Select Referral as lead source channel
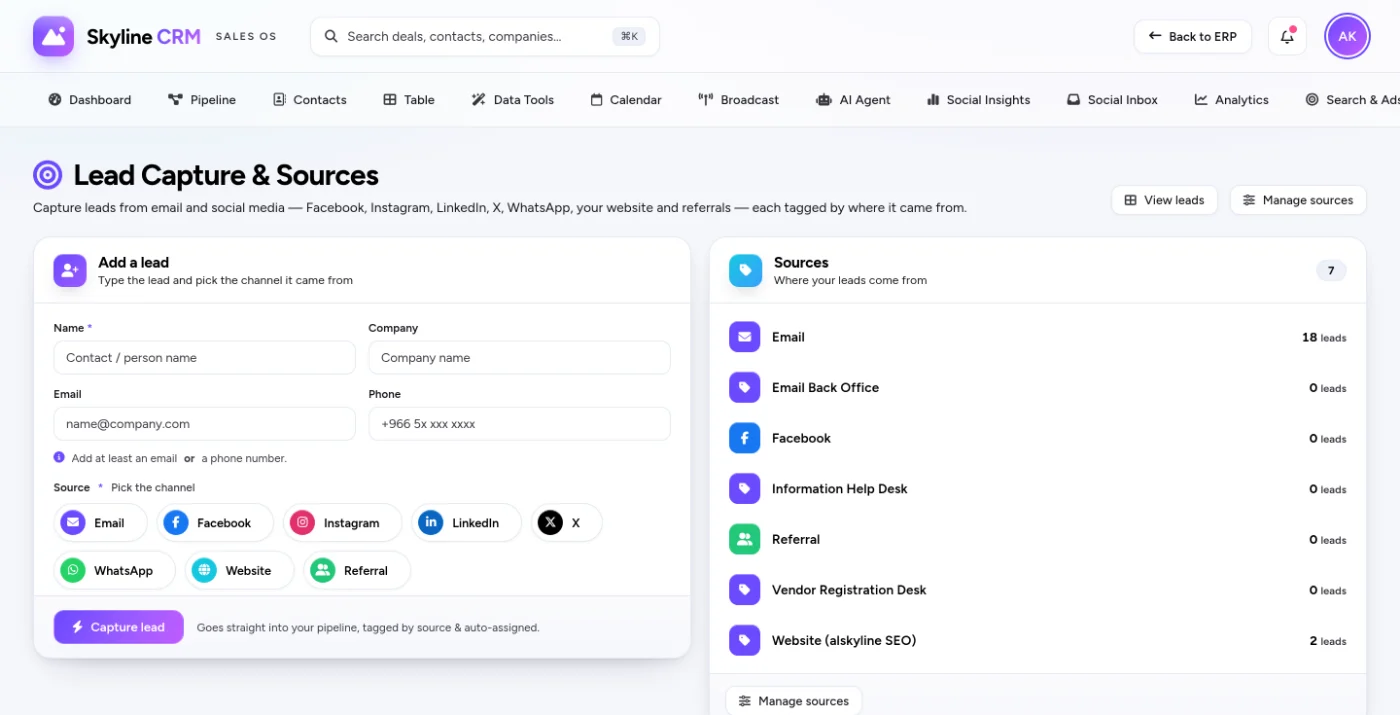 (x=357, y=570)
